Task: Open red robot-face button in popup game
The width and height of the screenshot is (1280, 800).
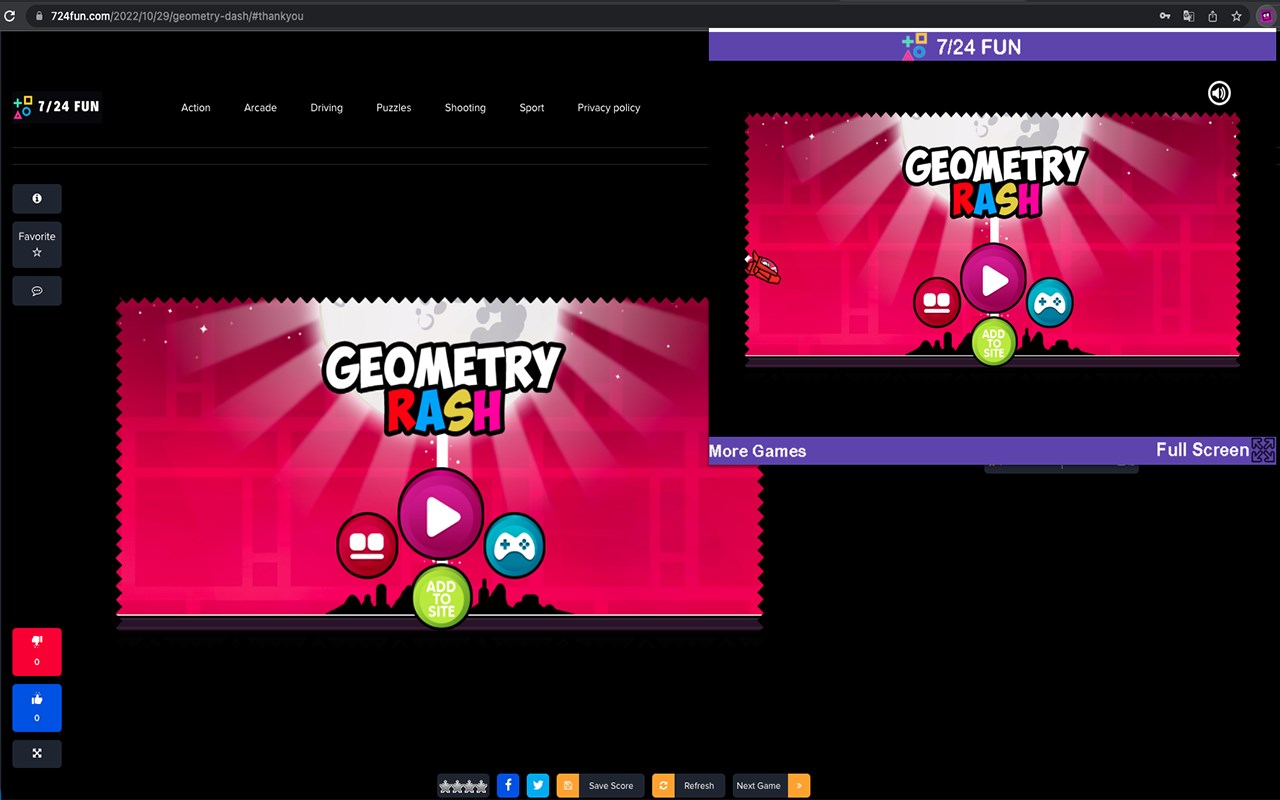Action: pos(937,302)
